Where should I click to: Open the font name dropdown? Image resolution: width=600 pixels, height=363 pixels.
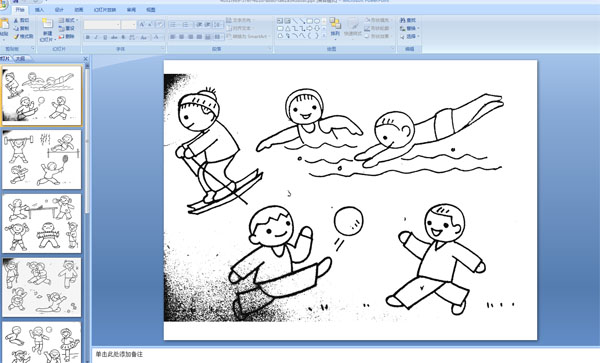coord(102,25)
